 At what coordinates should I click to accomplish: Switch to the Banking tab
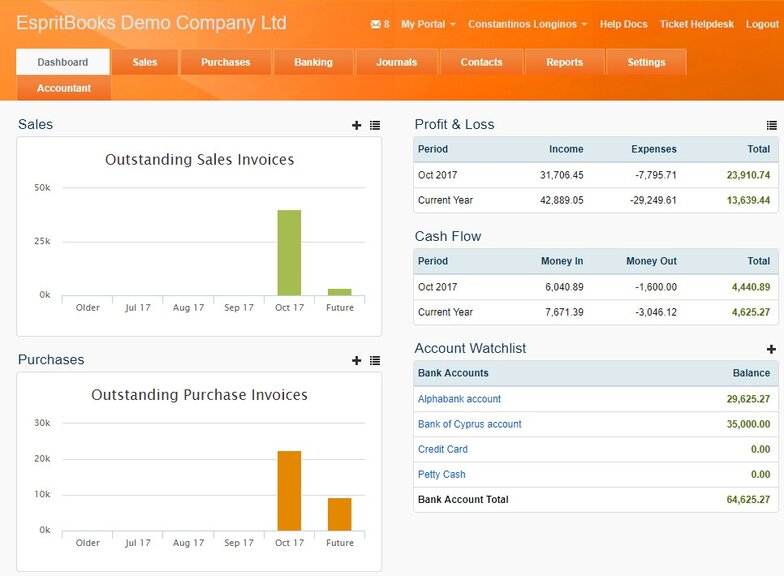(x=313, y=62)
